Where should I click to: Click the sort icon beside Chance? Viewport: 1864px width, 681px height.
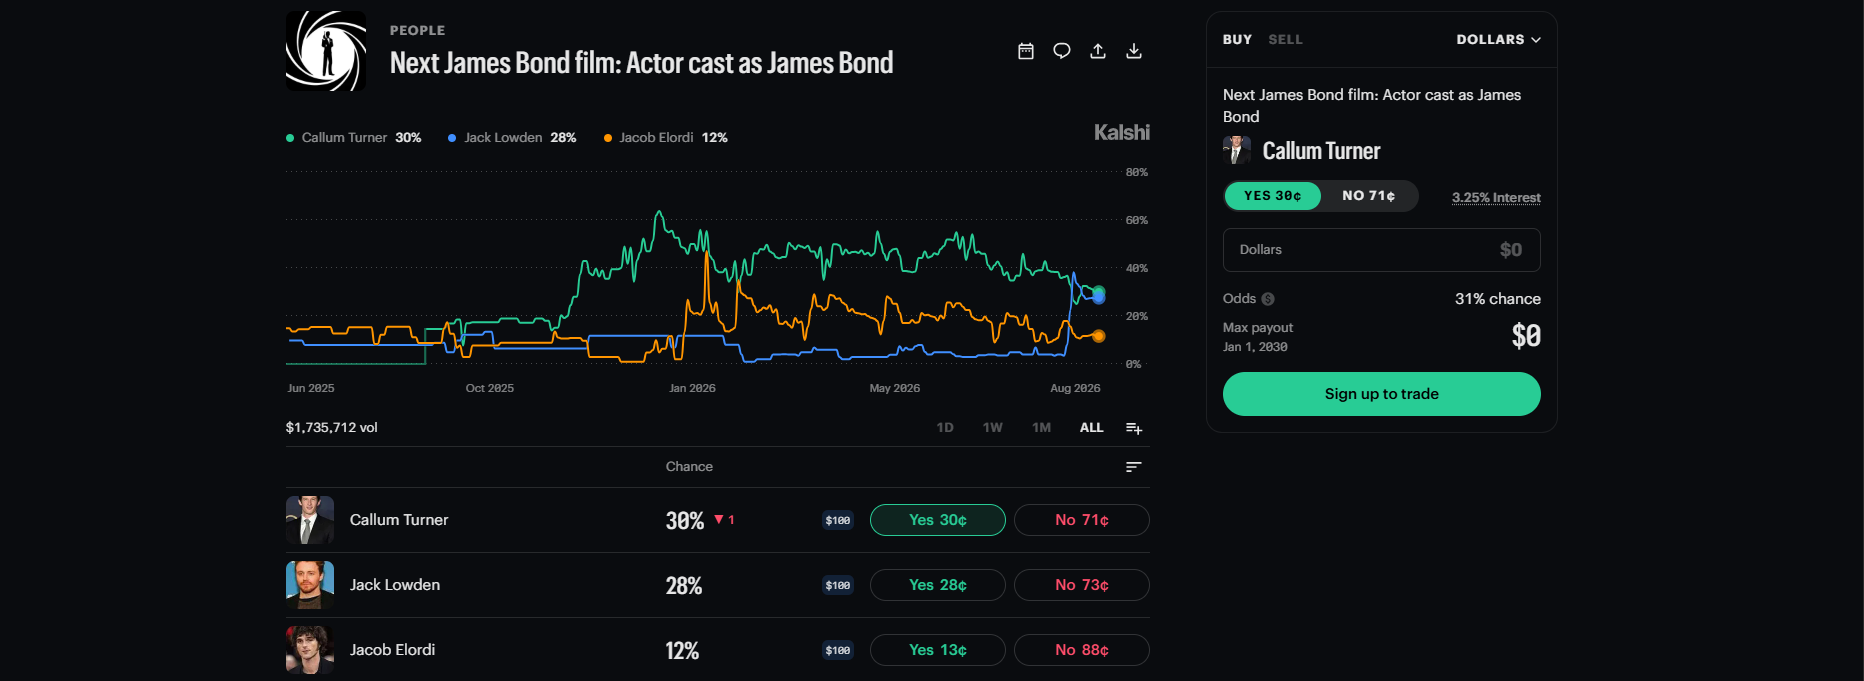tap(1134, 467)
